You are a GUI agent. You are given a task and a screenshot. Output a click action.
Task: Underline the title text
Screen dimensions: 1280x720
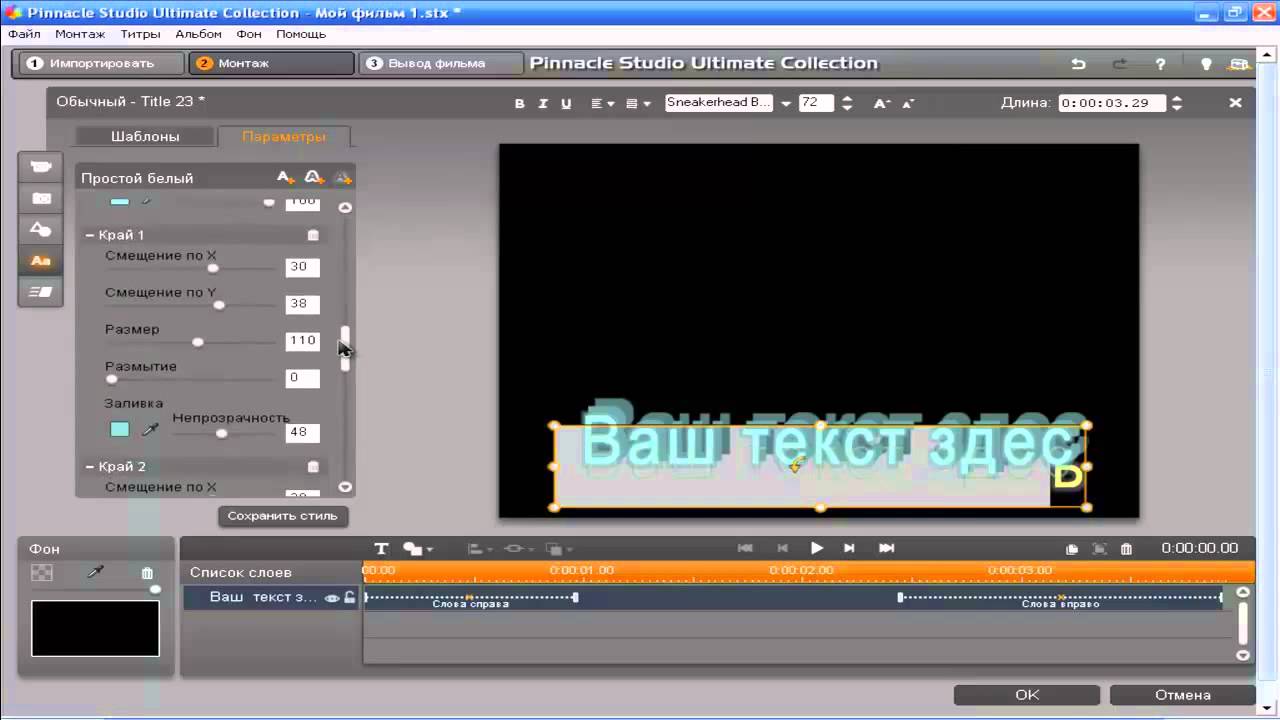(x=566, y=103)
